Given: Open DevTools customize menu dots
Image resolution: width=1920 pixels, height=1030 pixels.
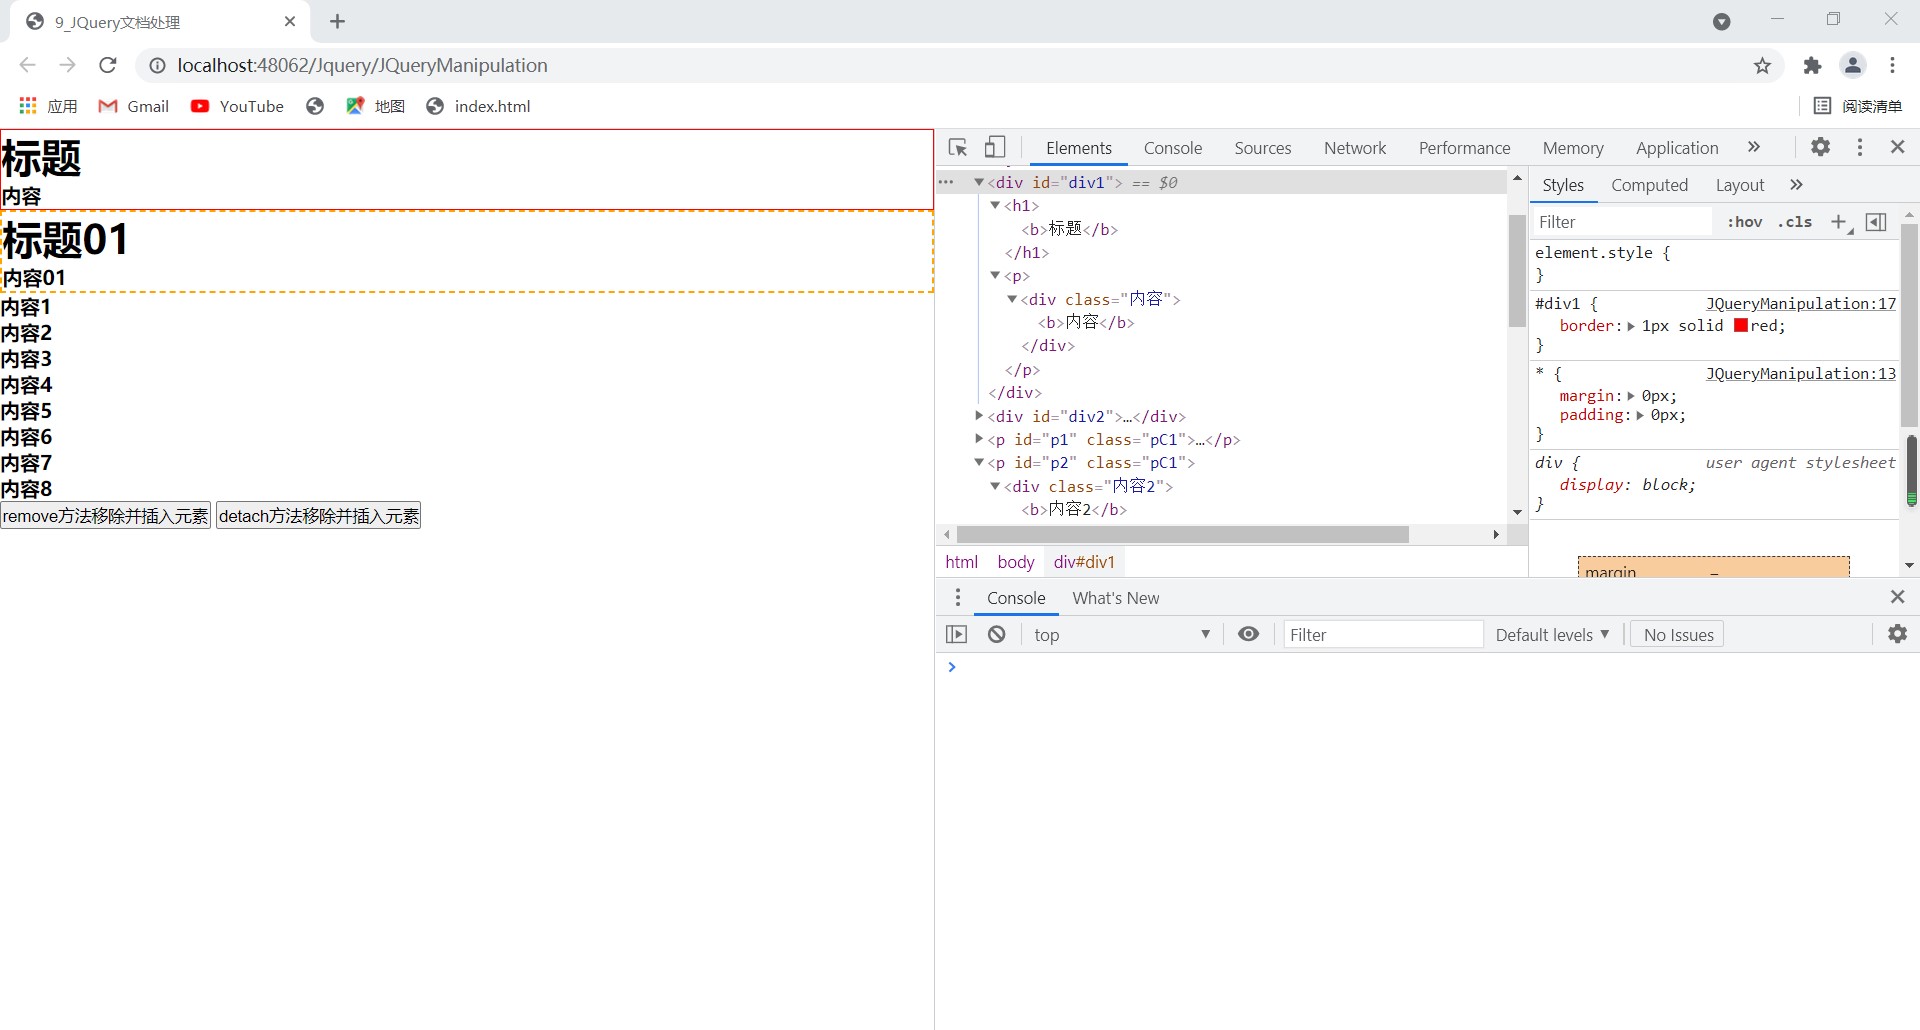Looking at the screenshot, I should click(1860, 147).
